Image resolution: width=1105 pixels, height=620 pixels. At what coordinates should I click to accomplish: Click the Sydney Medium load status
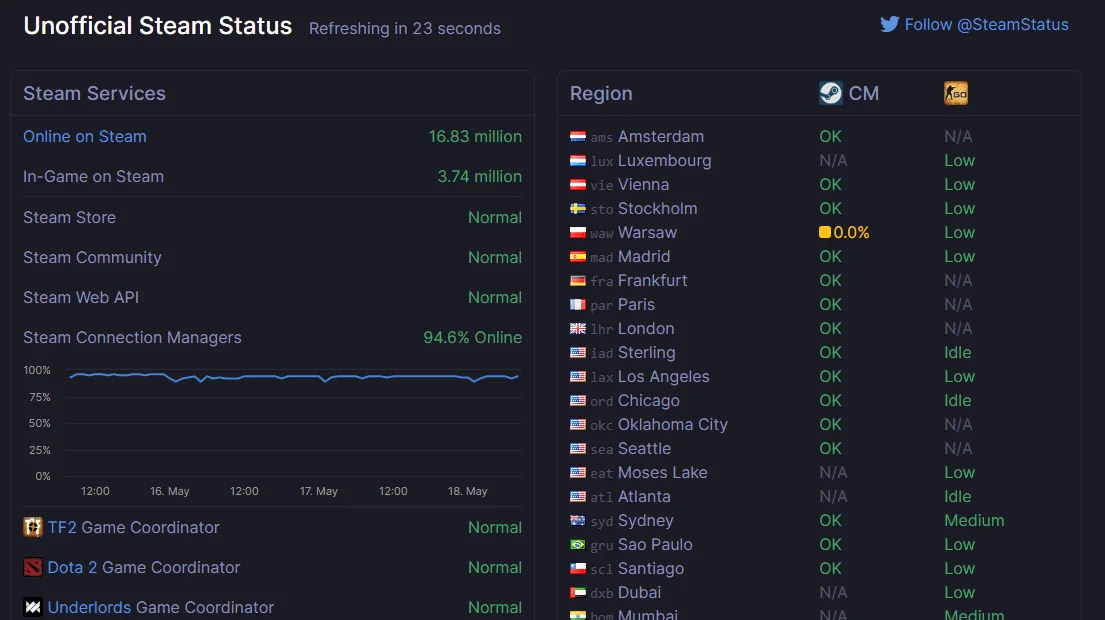tap(974, 521)
